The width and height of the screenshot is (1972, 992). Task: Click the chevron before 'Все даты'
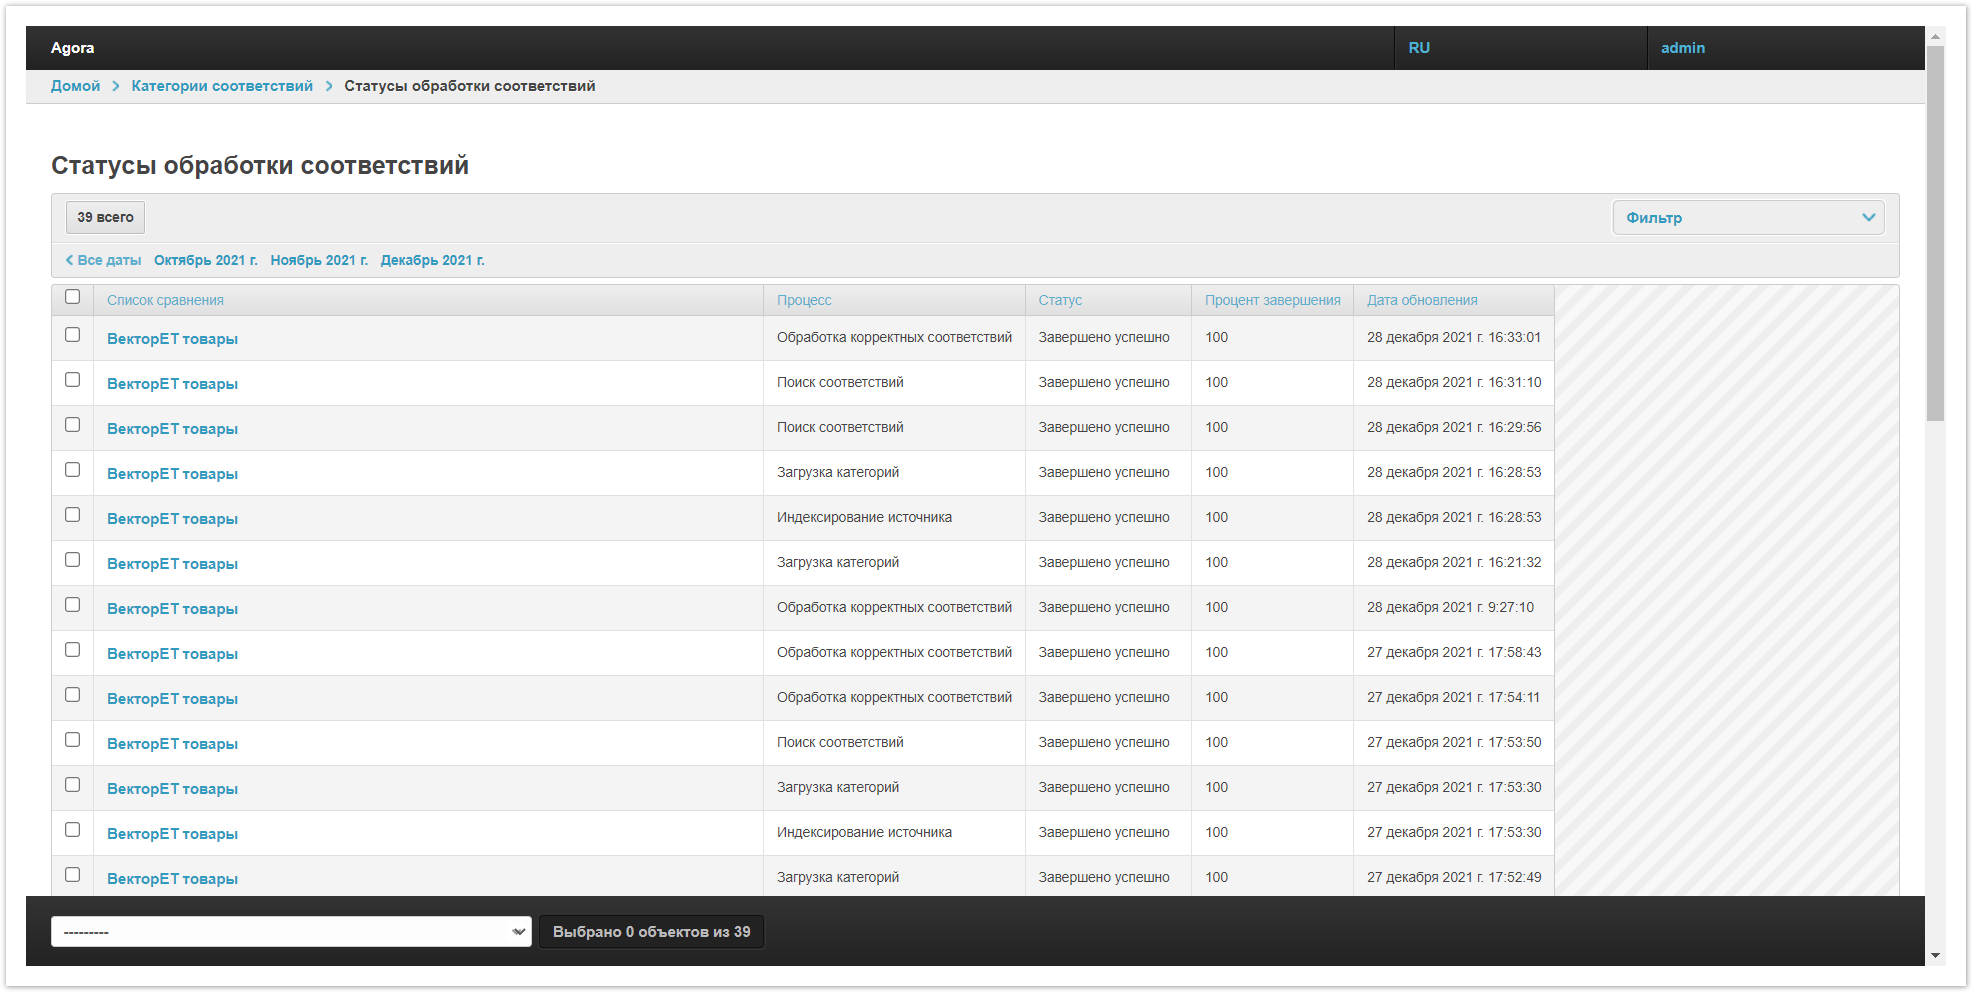tap(69, 260)
